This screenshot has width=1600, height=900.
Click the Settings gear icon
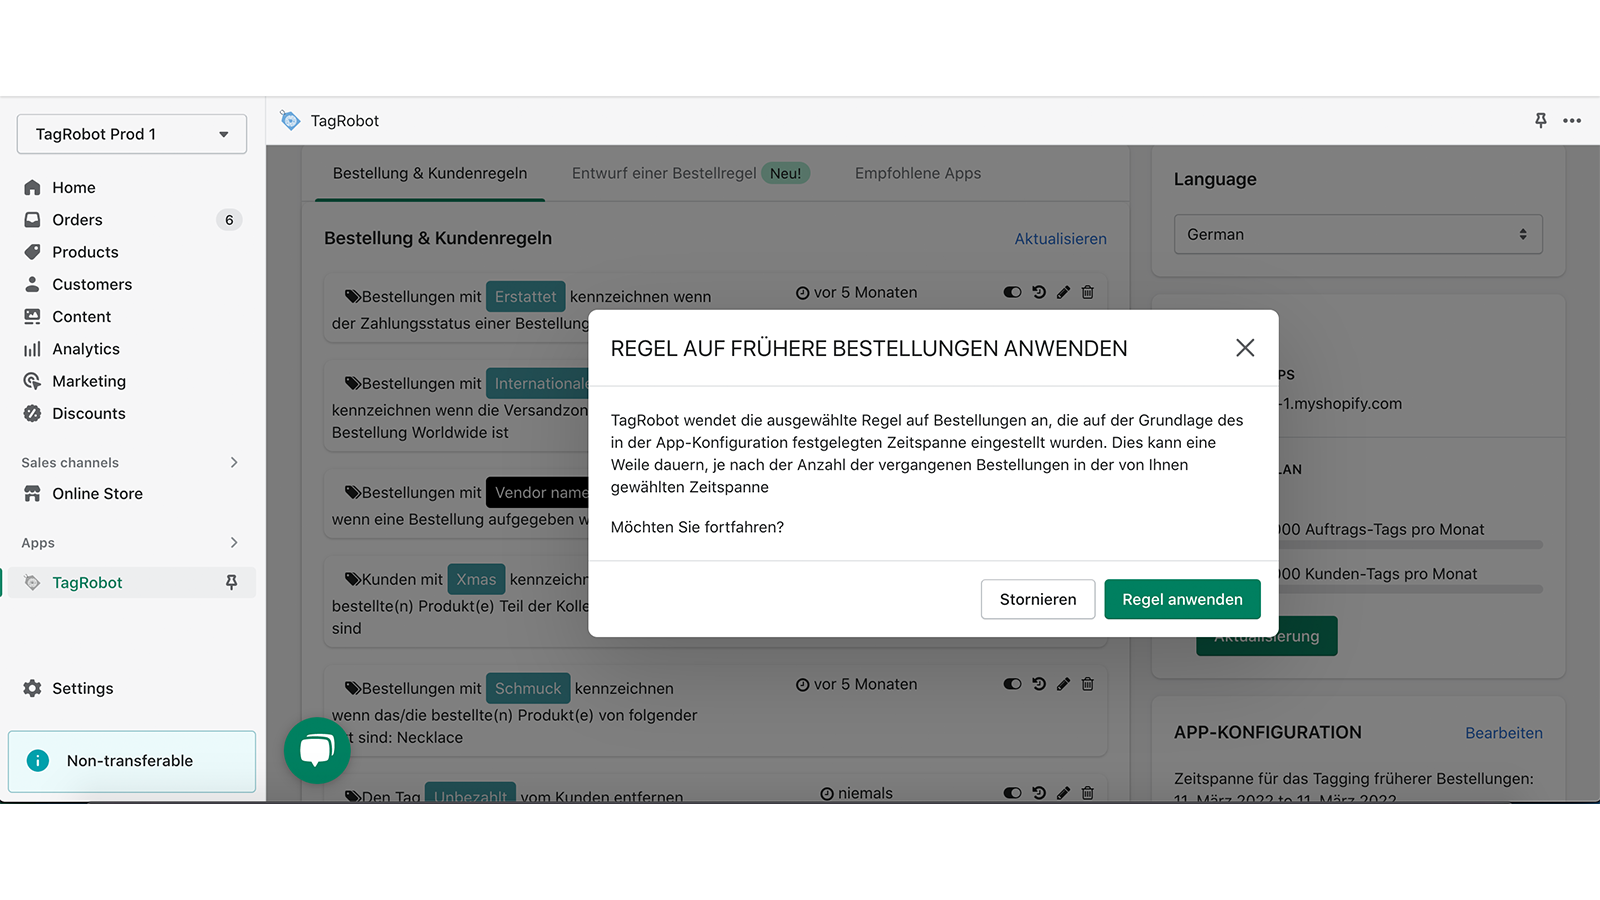32,688
